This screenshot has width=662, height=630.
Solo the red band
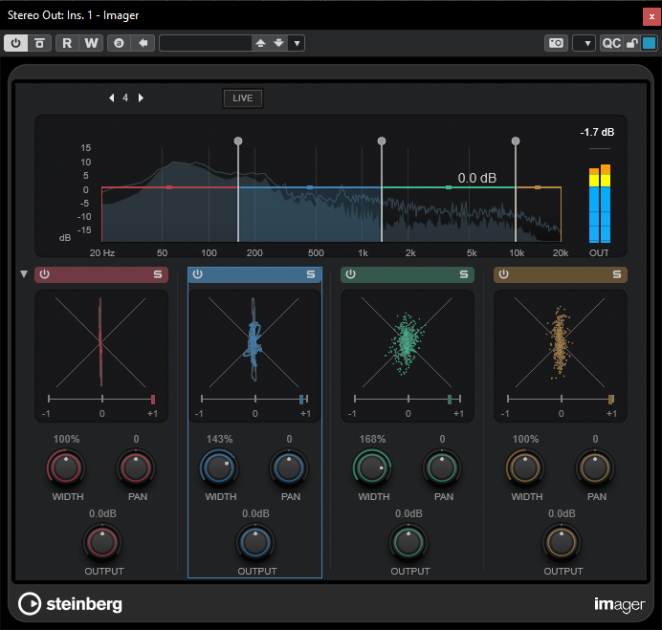157,274
